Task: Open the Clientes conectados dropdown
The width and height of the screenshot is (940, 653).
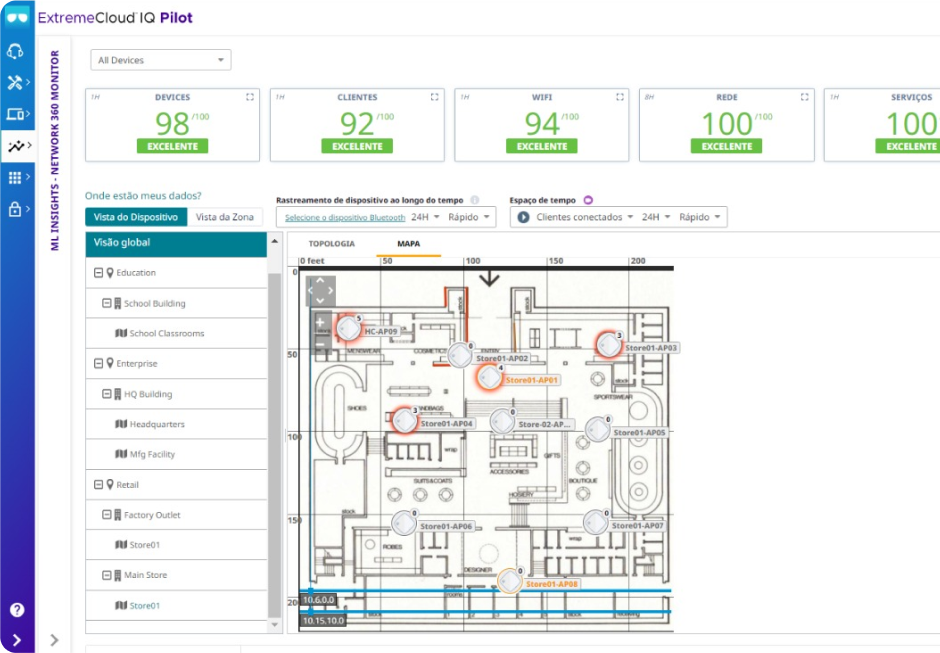Action: point(585,217)
